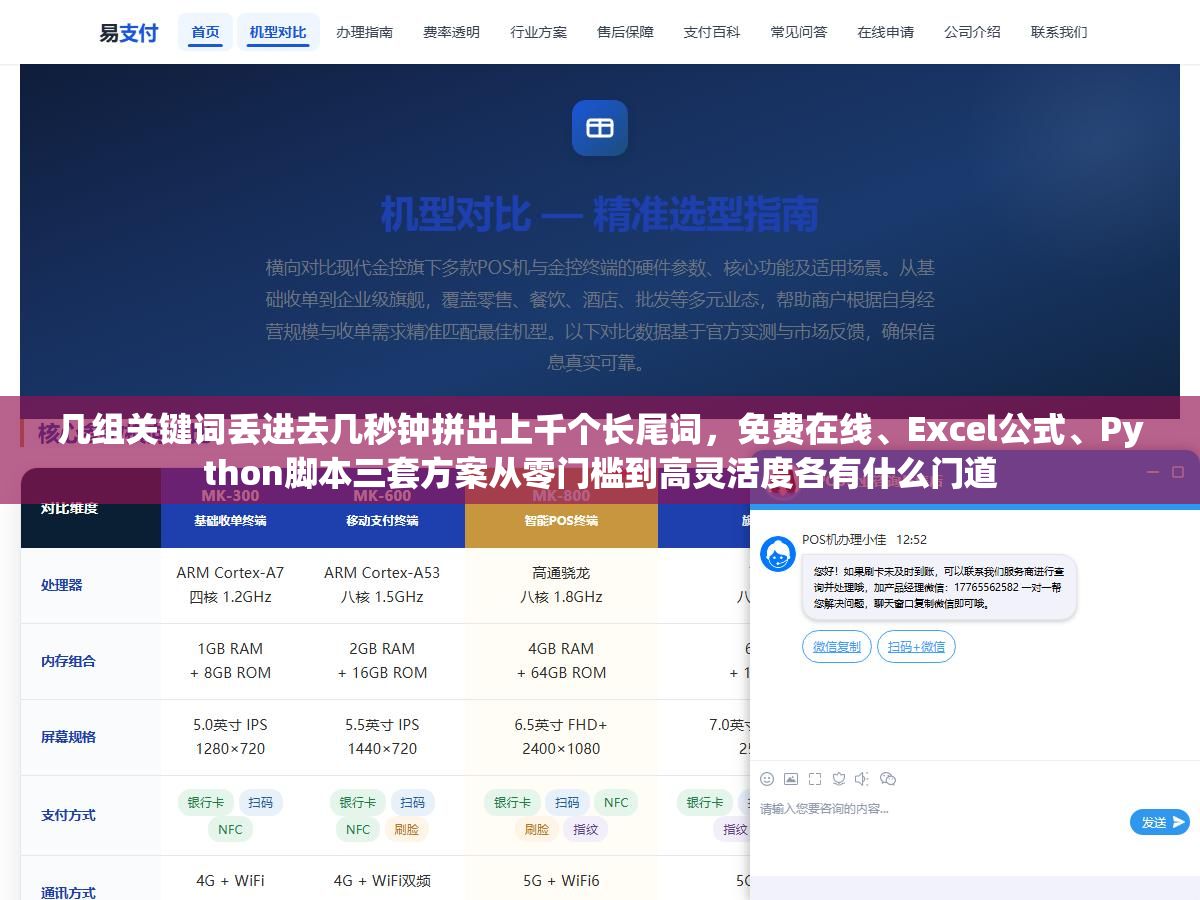Click the screenshot capture icon in chat toolbar
The height and width of the screenshot is (900, 1200).
coord(815,778)
